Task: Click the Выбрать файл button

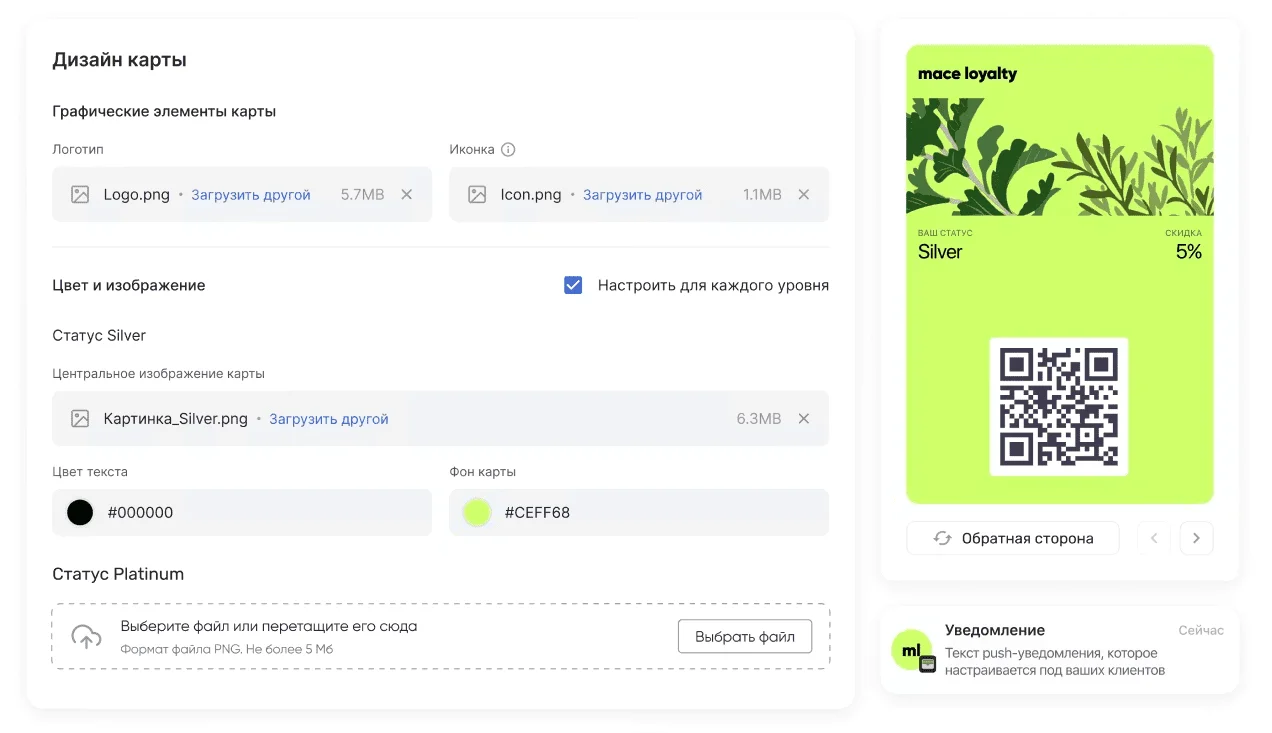Action: (745, 636)
